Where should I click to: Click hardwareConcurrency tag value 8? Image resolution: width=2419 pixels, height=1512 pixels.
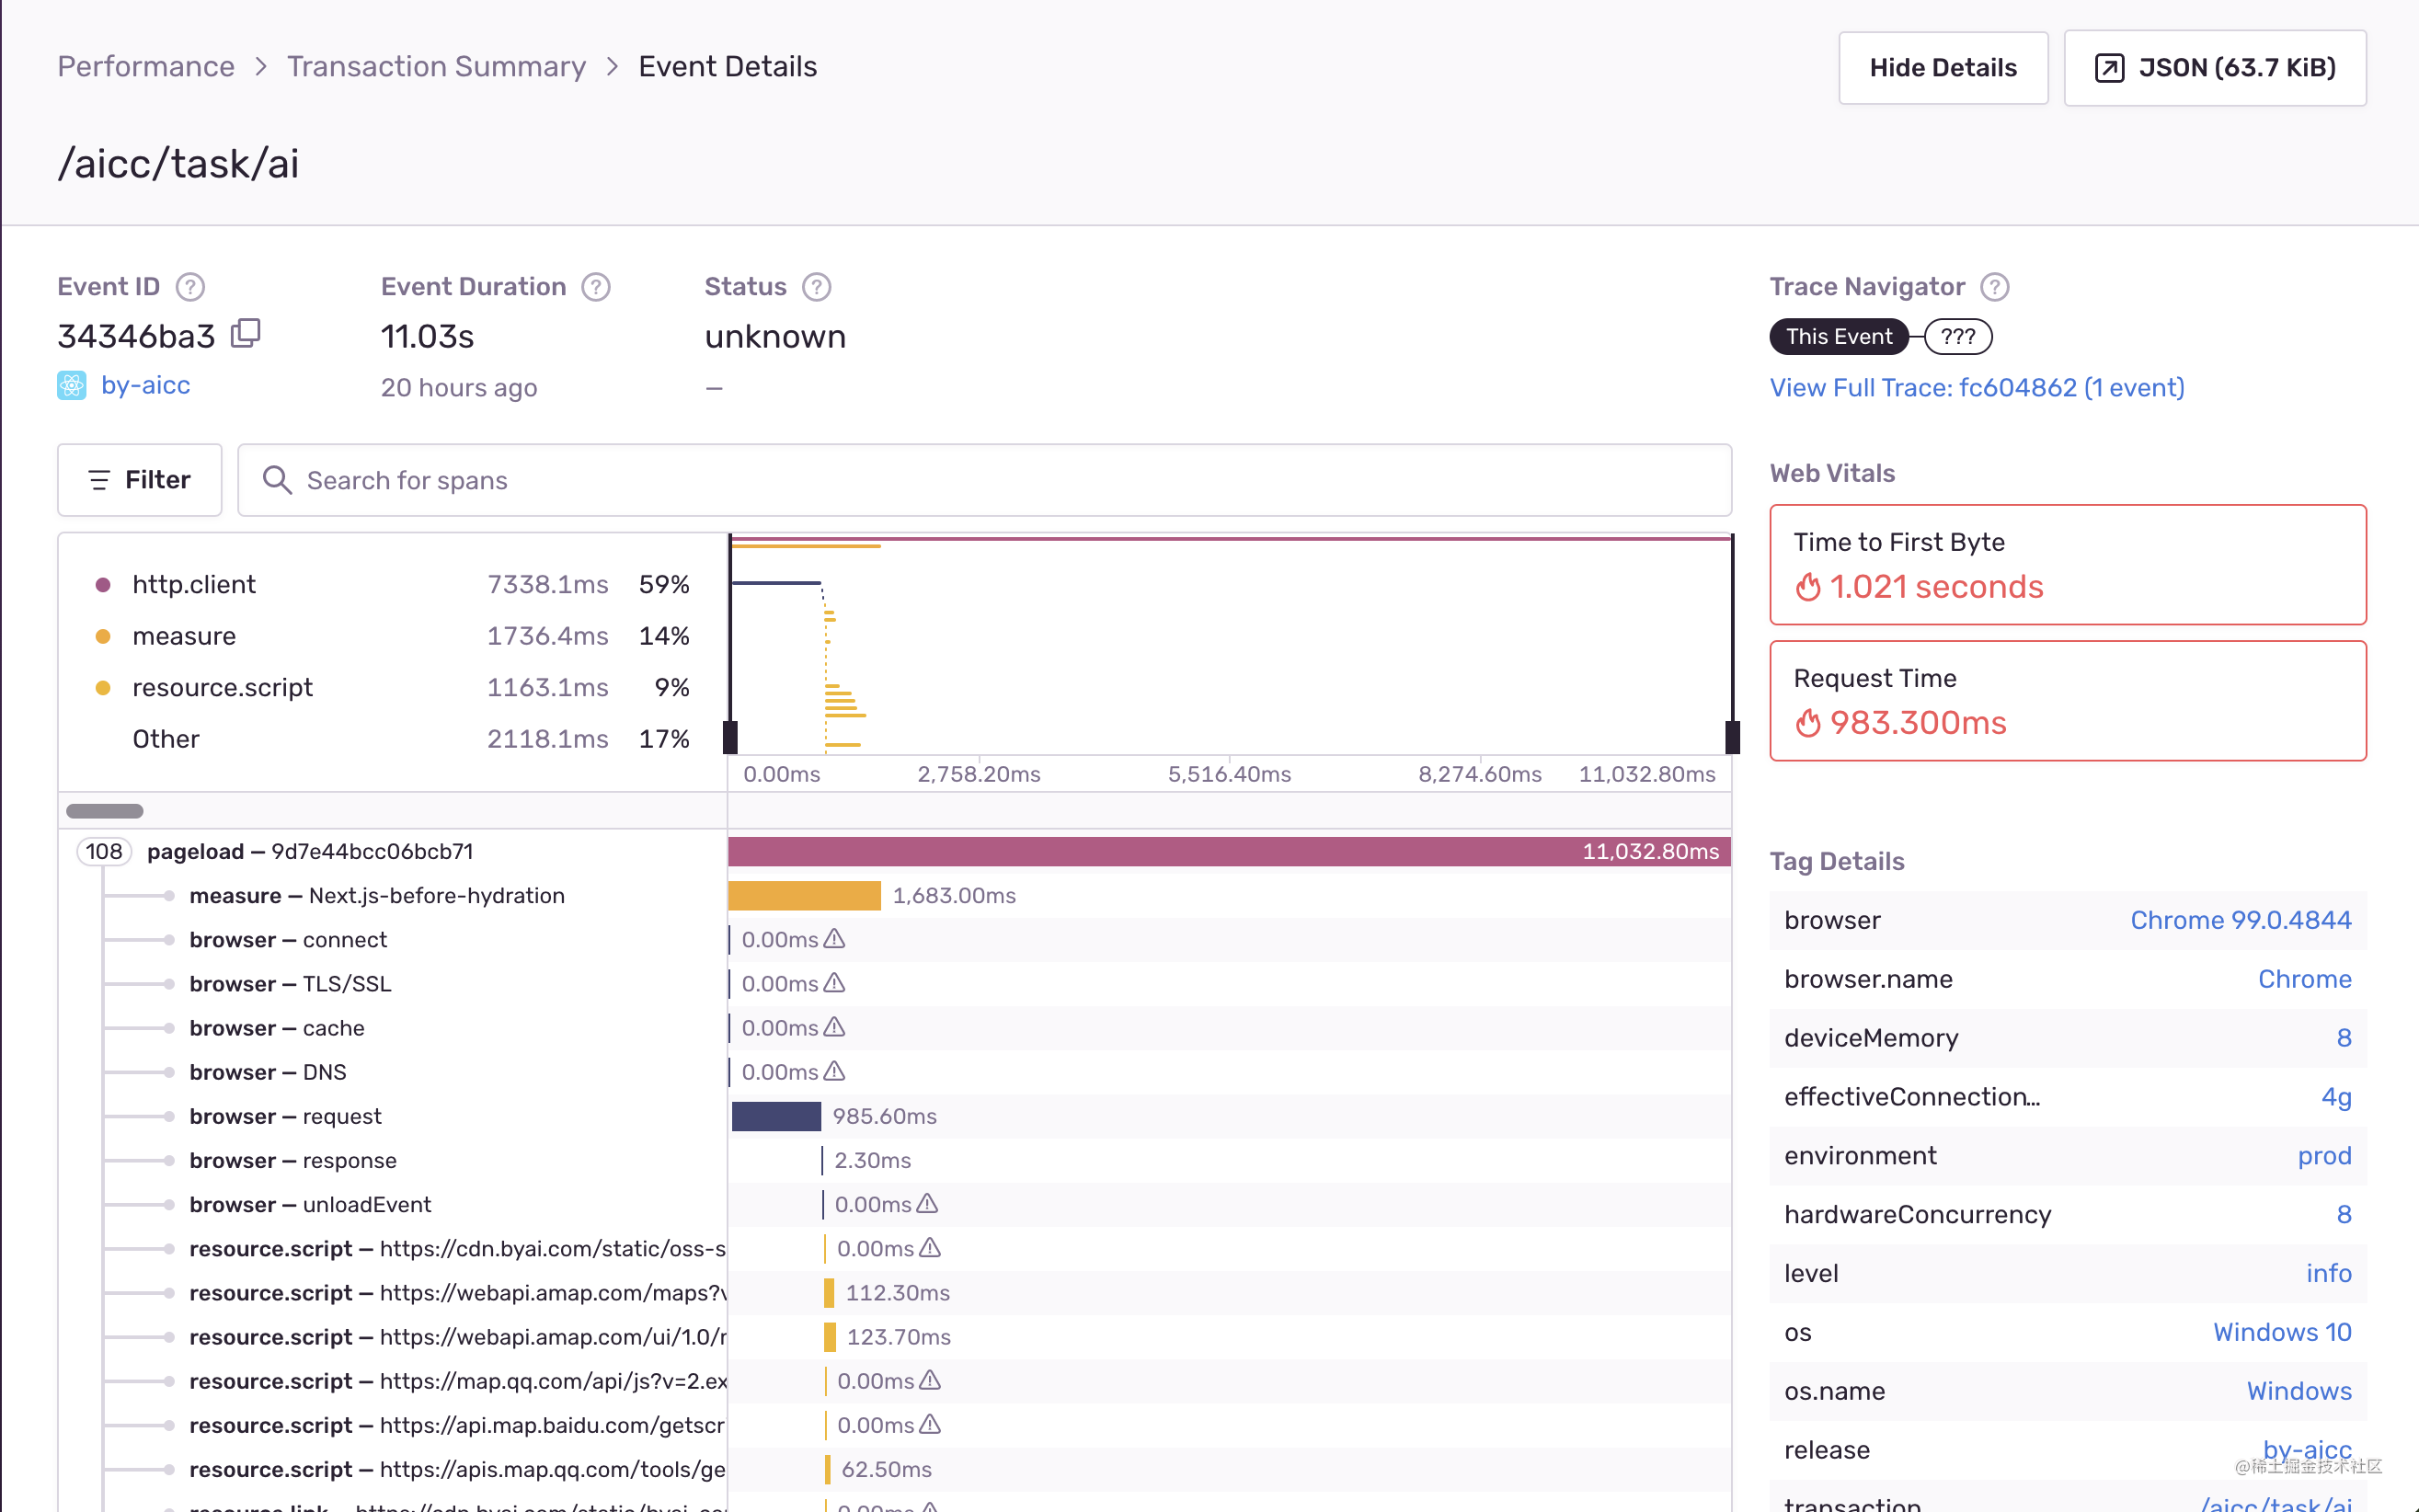click(x=2344, y=1215)
